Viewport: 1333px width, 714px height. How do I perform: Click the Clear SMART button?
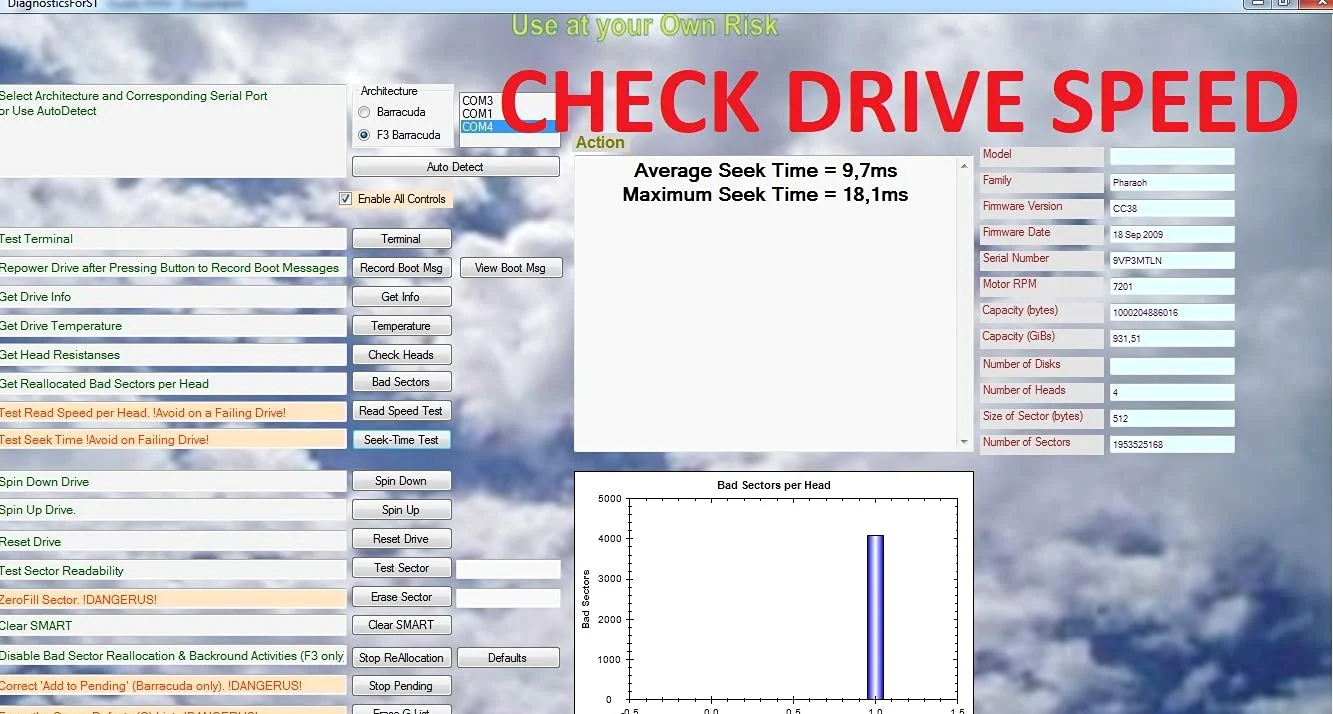click(401, 625)
